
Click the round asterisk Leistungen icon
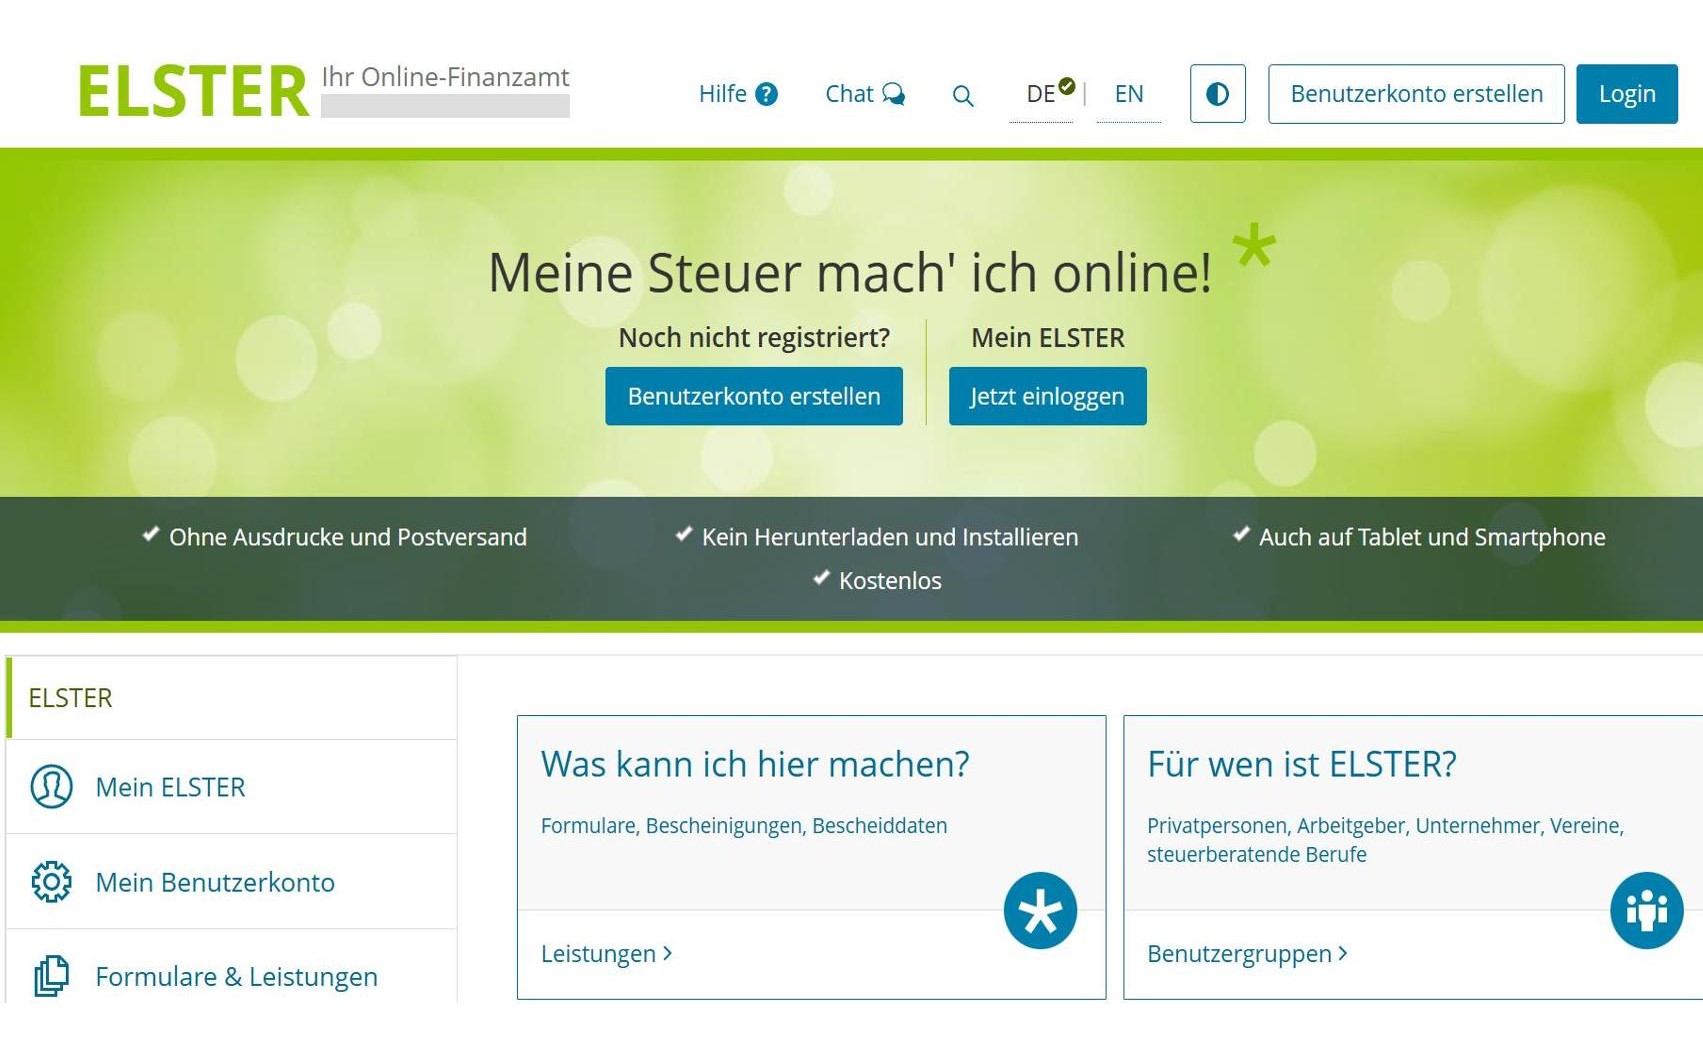point(1040,911)
